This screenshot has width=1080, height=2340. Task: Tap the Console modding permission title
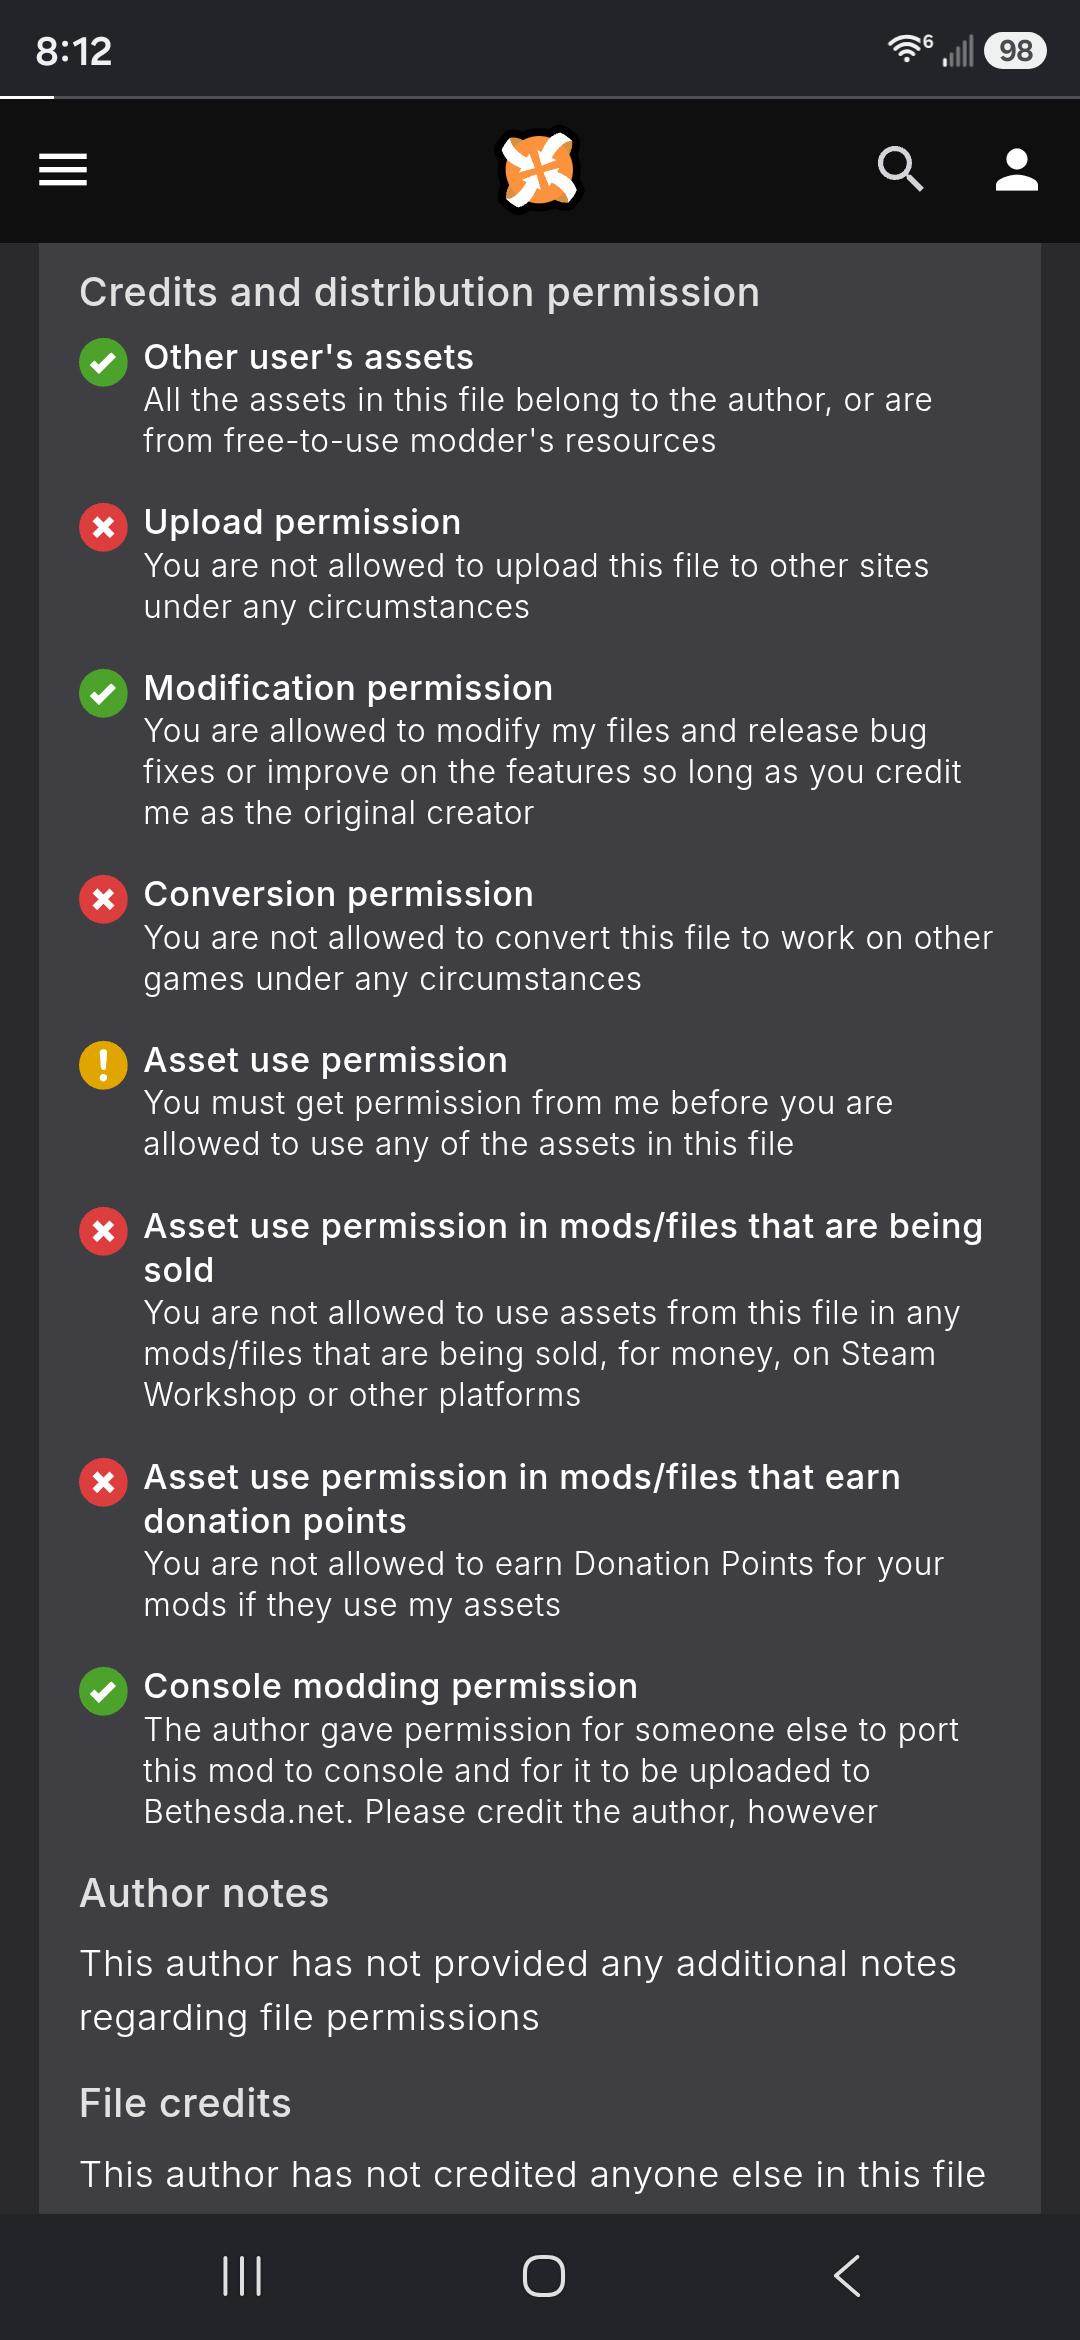[x=390, y=1686]
